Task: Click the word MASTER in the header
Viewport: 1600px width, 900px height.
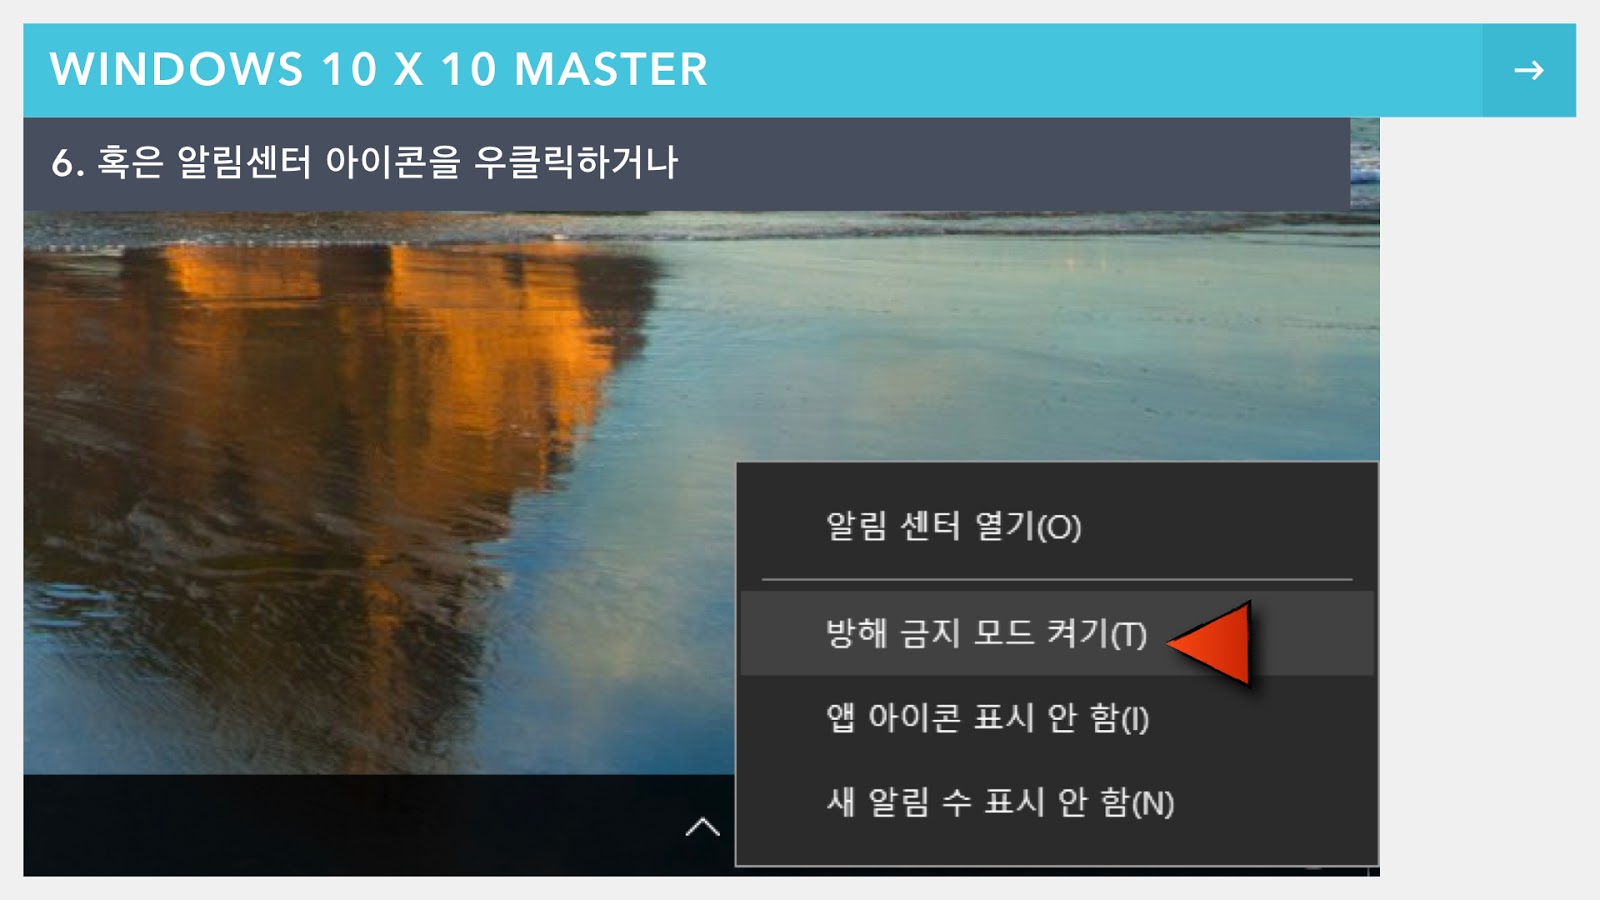Action: tap(611, 70)
